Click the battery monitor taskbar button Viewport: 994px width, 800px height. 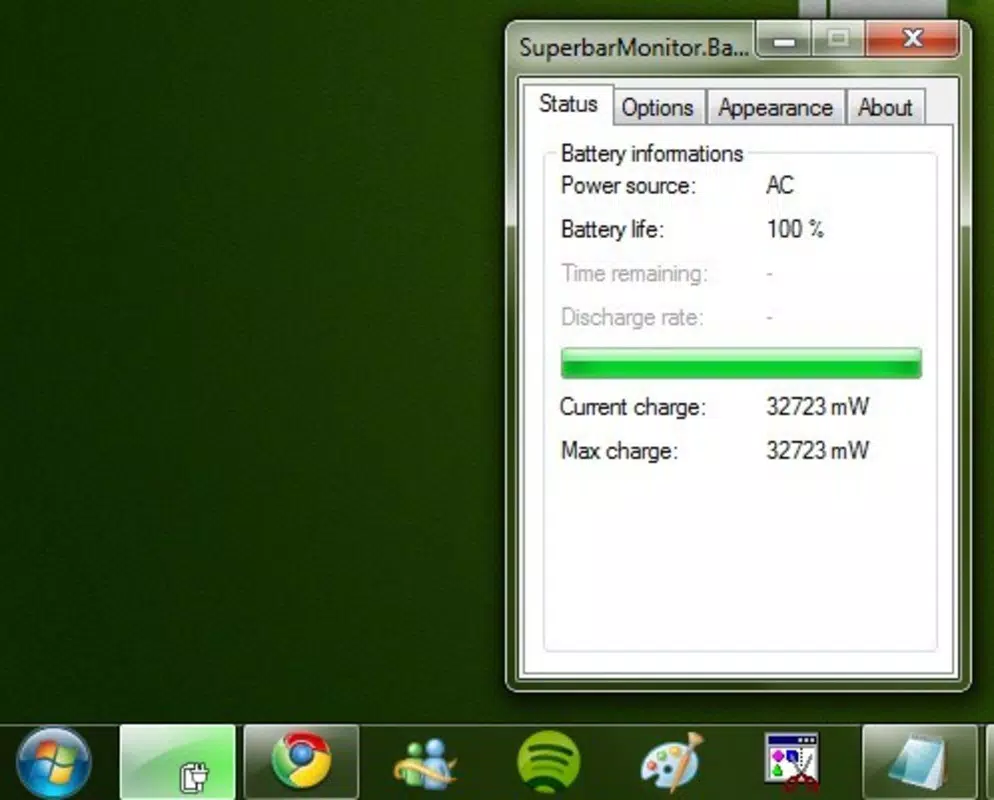pos(178,762)
